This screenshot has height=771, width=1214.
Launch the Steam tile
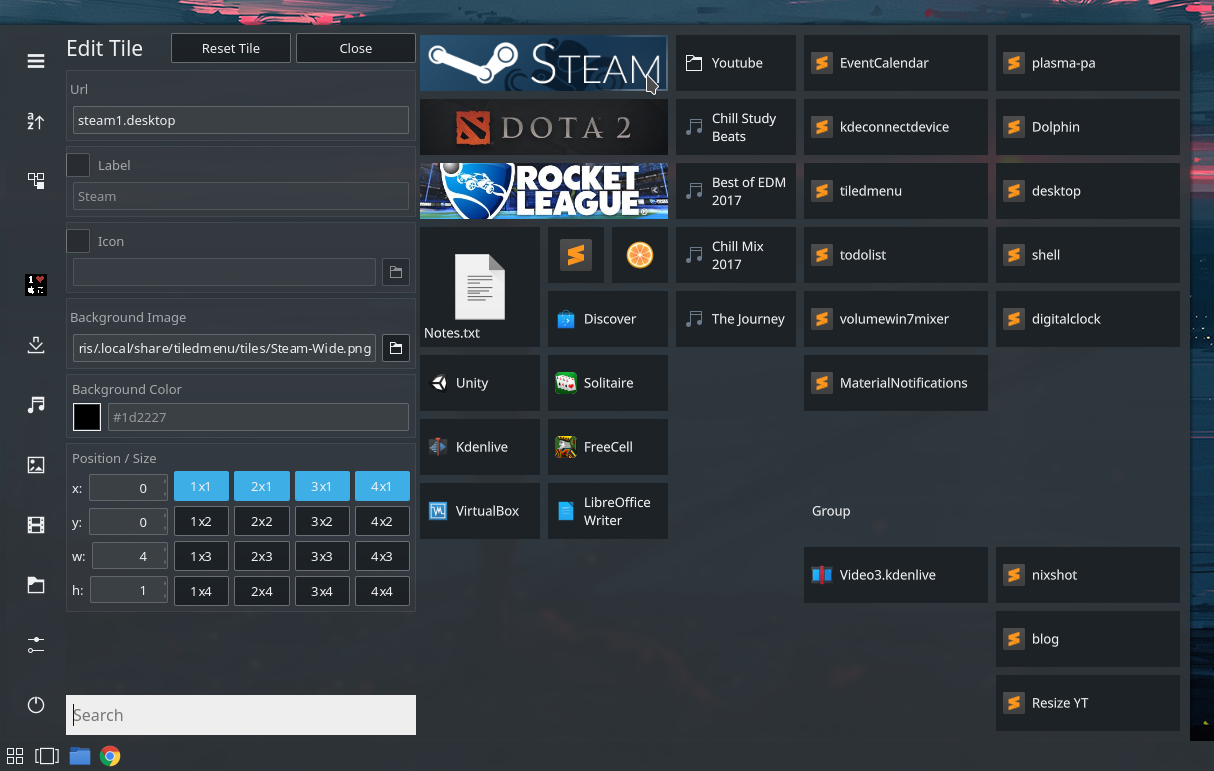(x=544, y=63)
